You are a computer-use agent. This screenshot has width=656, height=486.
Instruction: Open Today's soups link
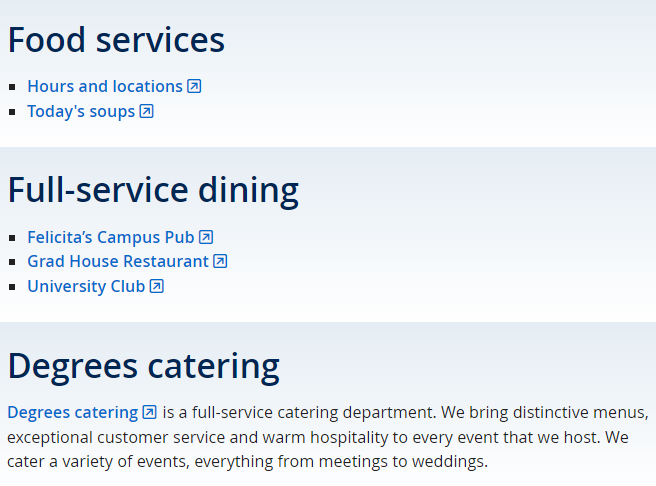click(x=81, y=112)
